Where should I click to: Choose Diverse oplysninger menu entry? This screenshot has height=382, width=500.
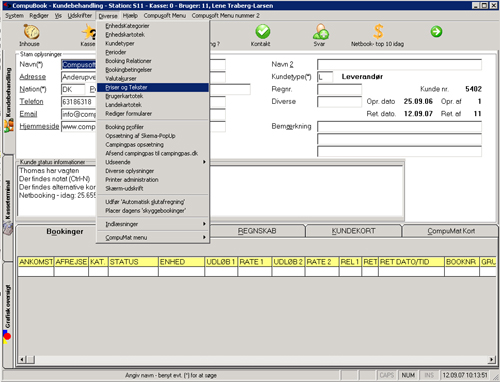point(153,171)
